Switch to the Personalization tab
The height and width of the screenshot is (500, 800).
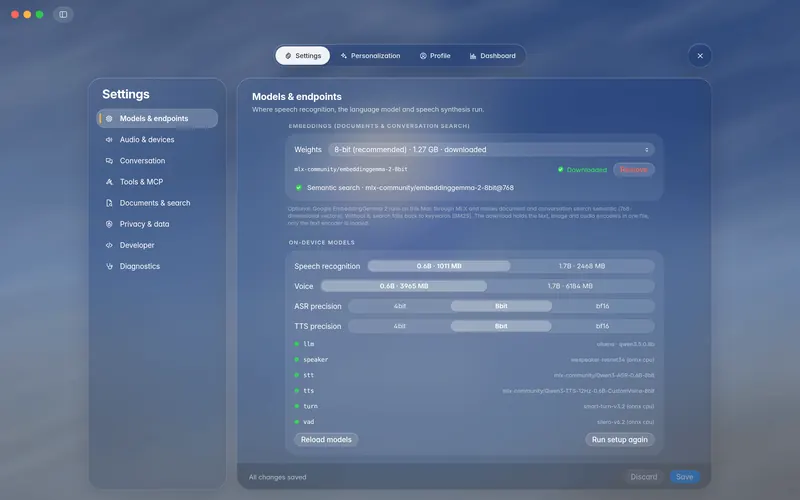click(x=370, y=56)
